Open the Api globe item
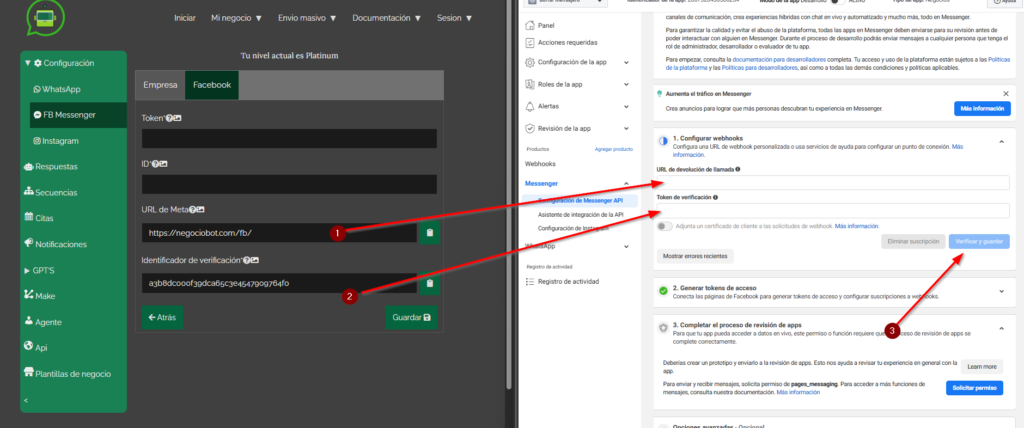Image resolution: width=1024 pixels, height=428 pixels. (x=36, y=347)
